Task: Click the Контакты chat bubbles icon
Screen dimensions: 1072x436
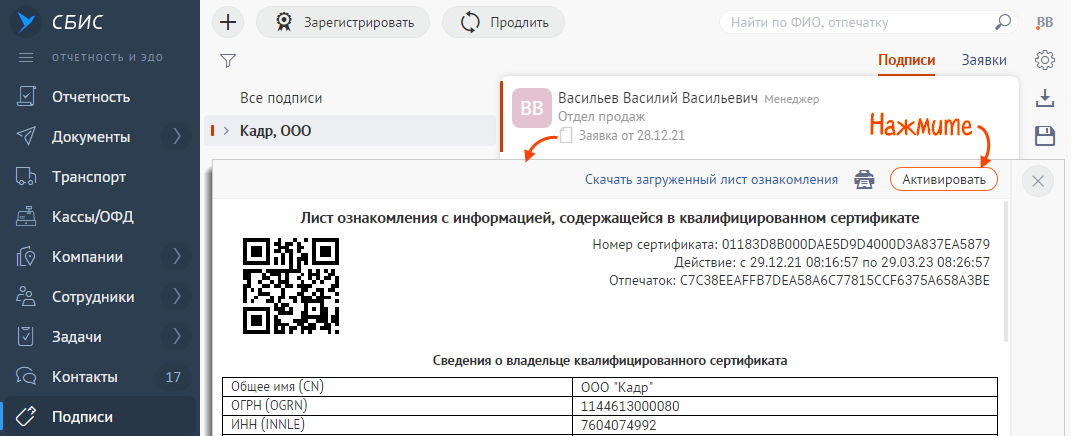Action: click(x=26, y=377)
